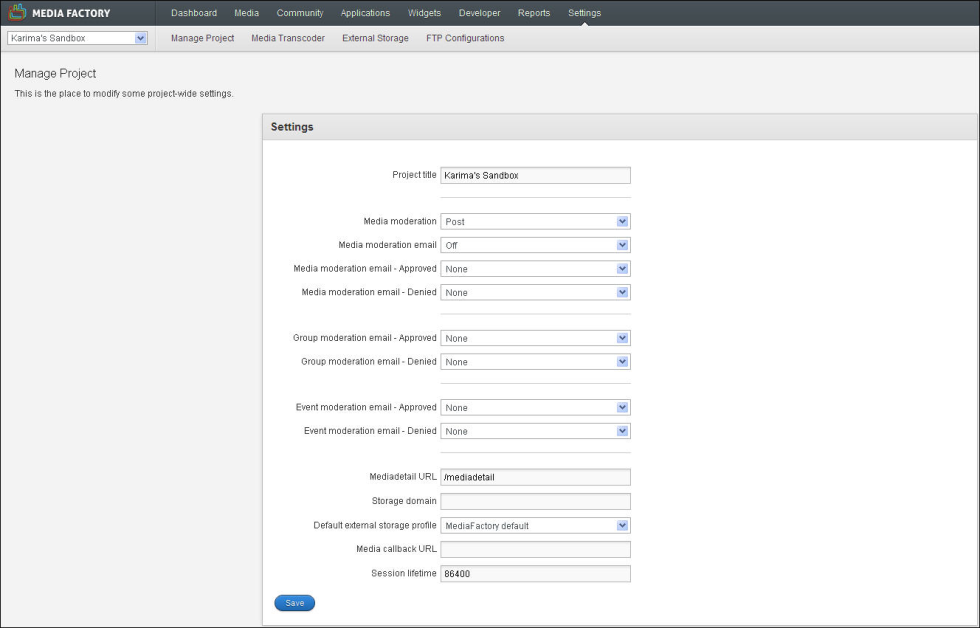Expand the Media moderation dropdown
980x628 pixels.
pyautogui.click(x=536, y=222)
